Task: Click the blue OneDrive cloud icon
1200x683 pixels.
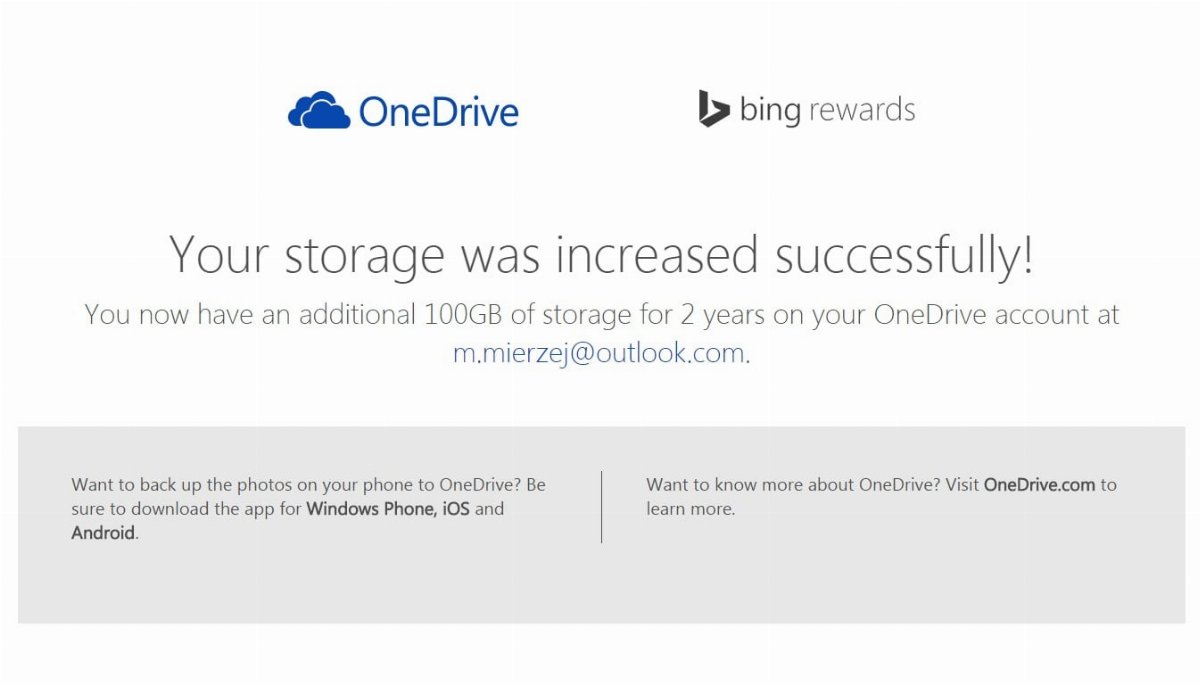Action: point(319,110)
